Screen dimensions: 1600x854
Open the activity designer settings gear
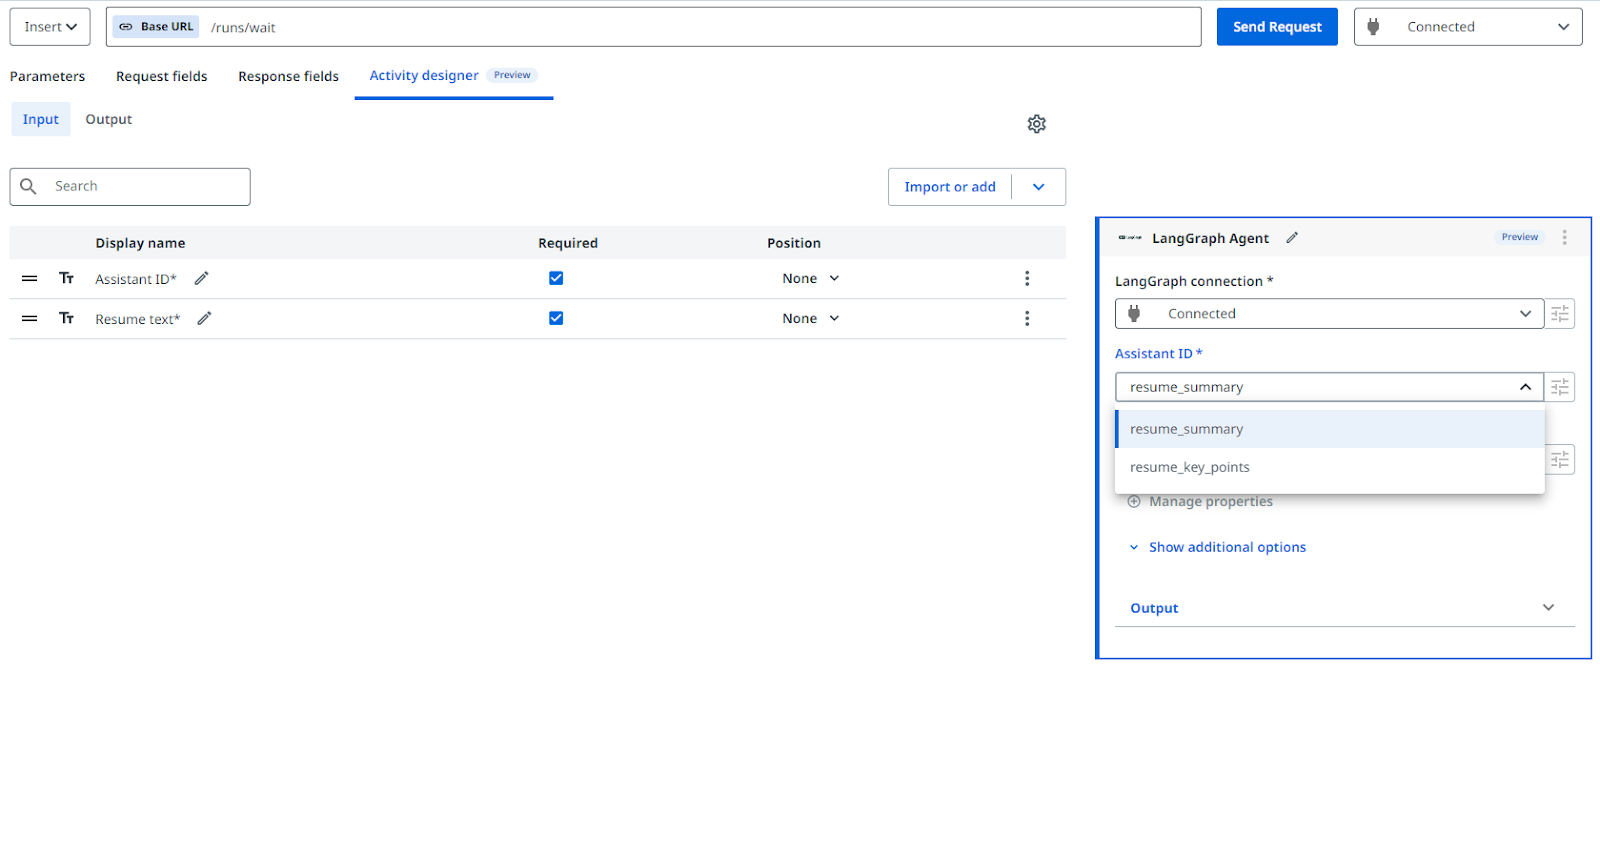(1037, 124)
